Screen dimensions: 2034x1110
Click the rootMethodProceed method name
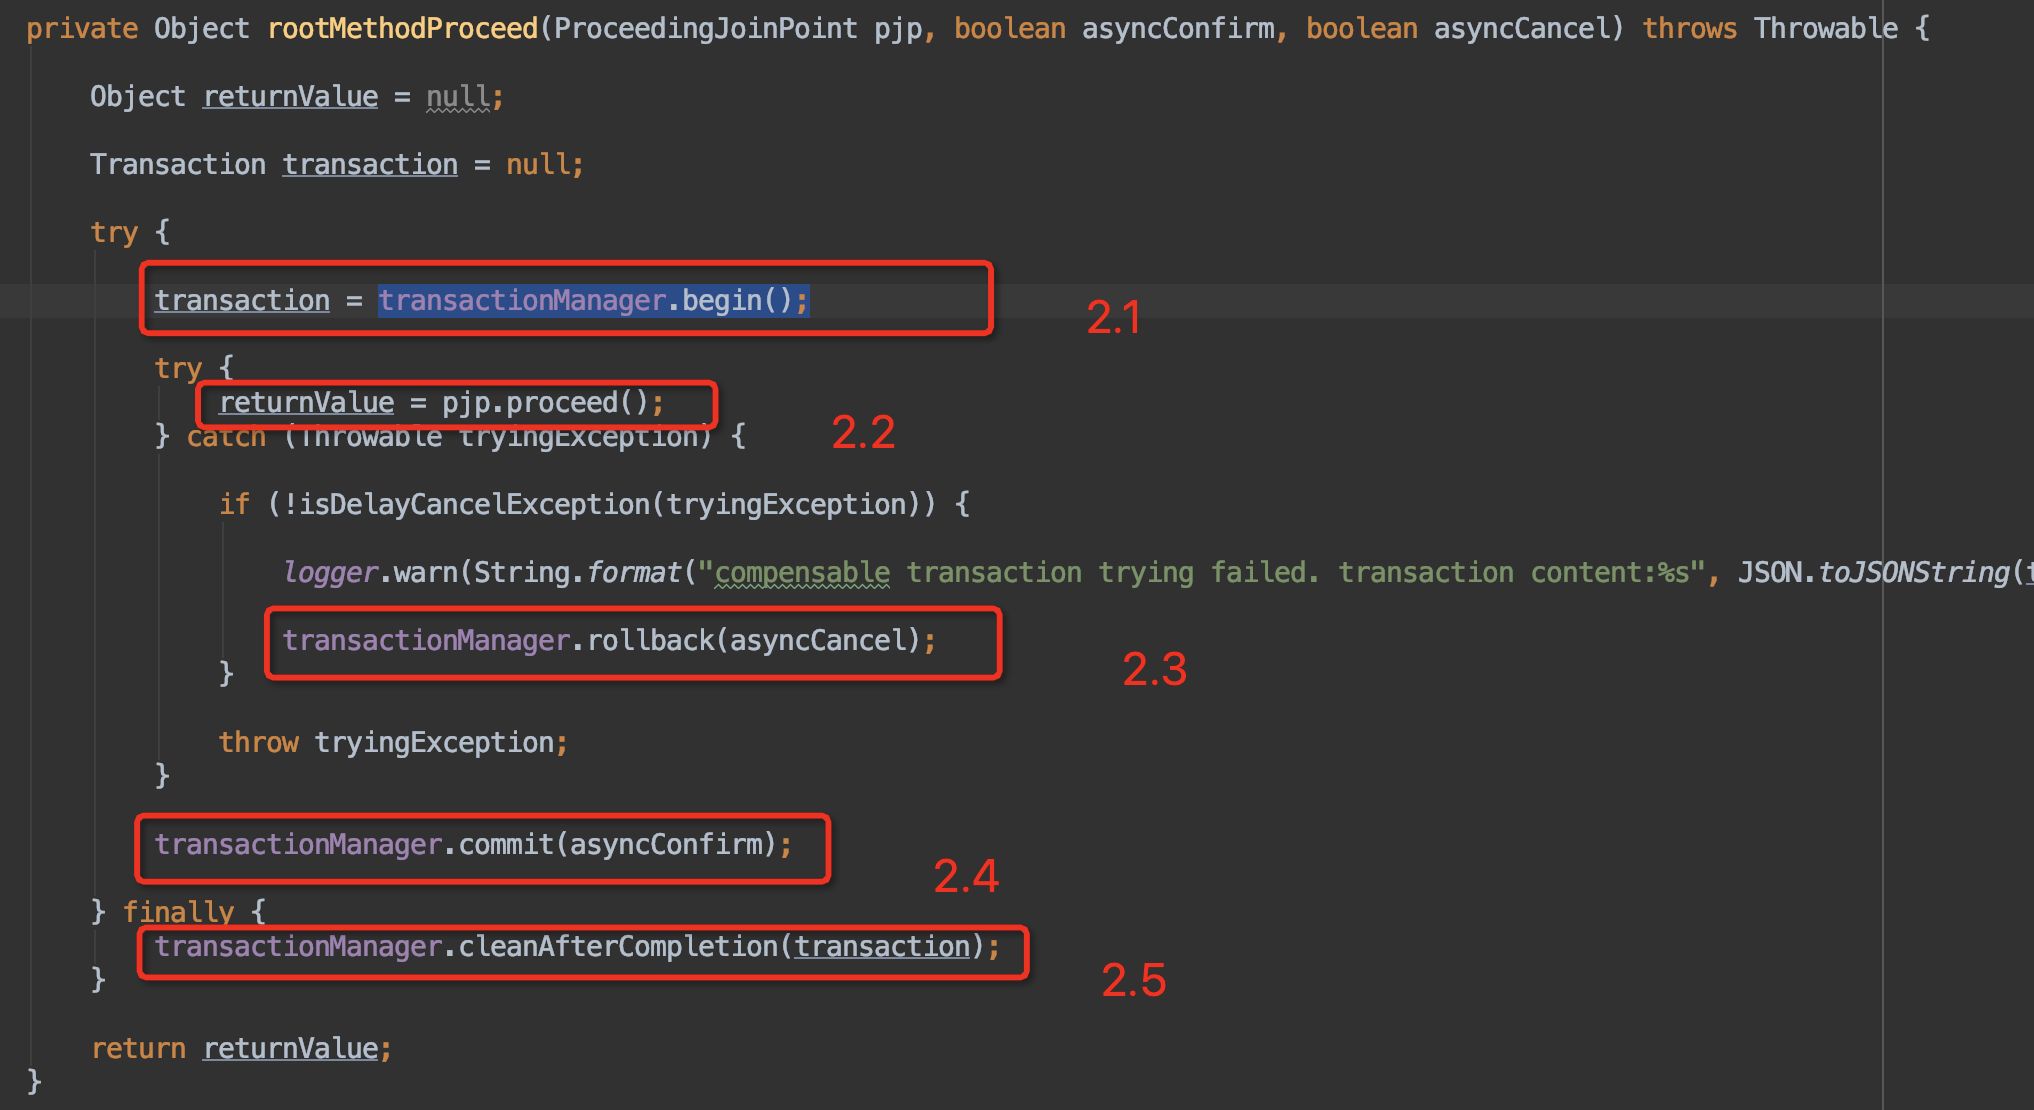[402, 28]
